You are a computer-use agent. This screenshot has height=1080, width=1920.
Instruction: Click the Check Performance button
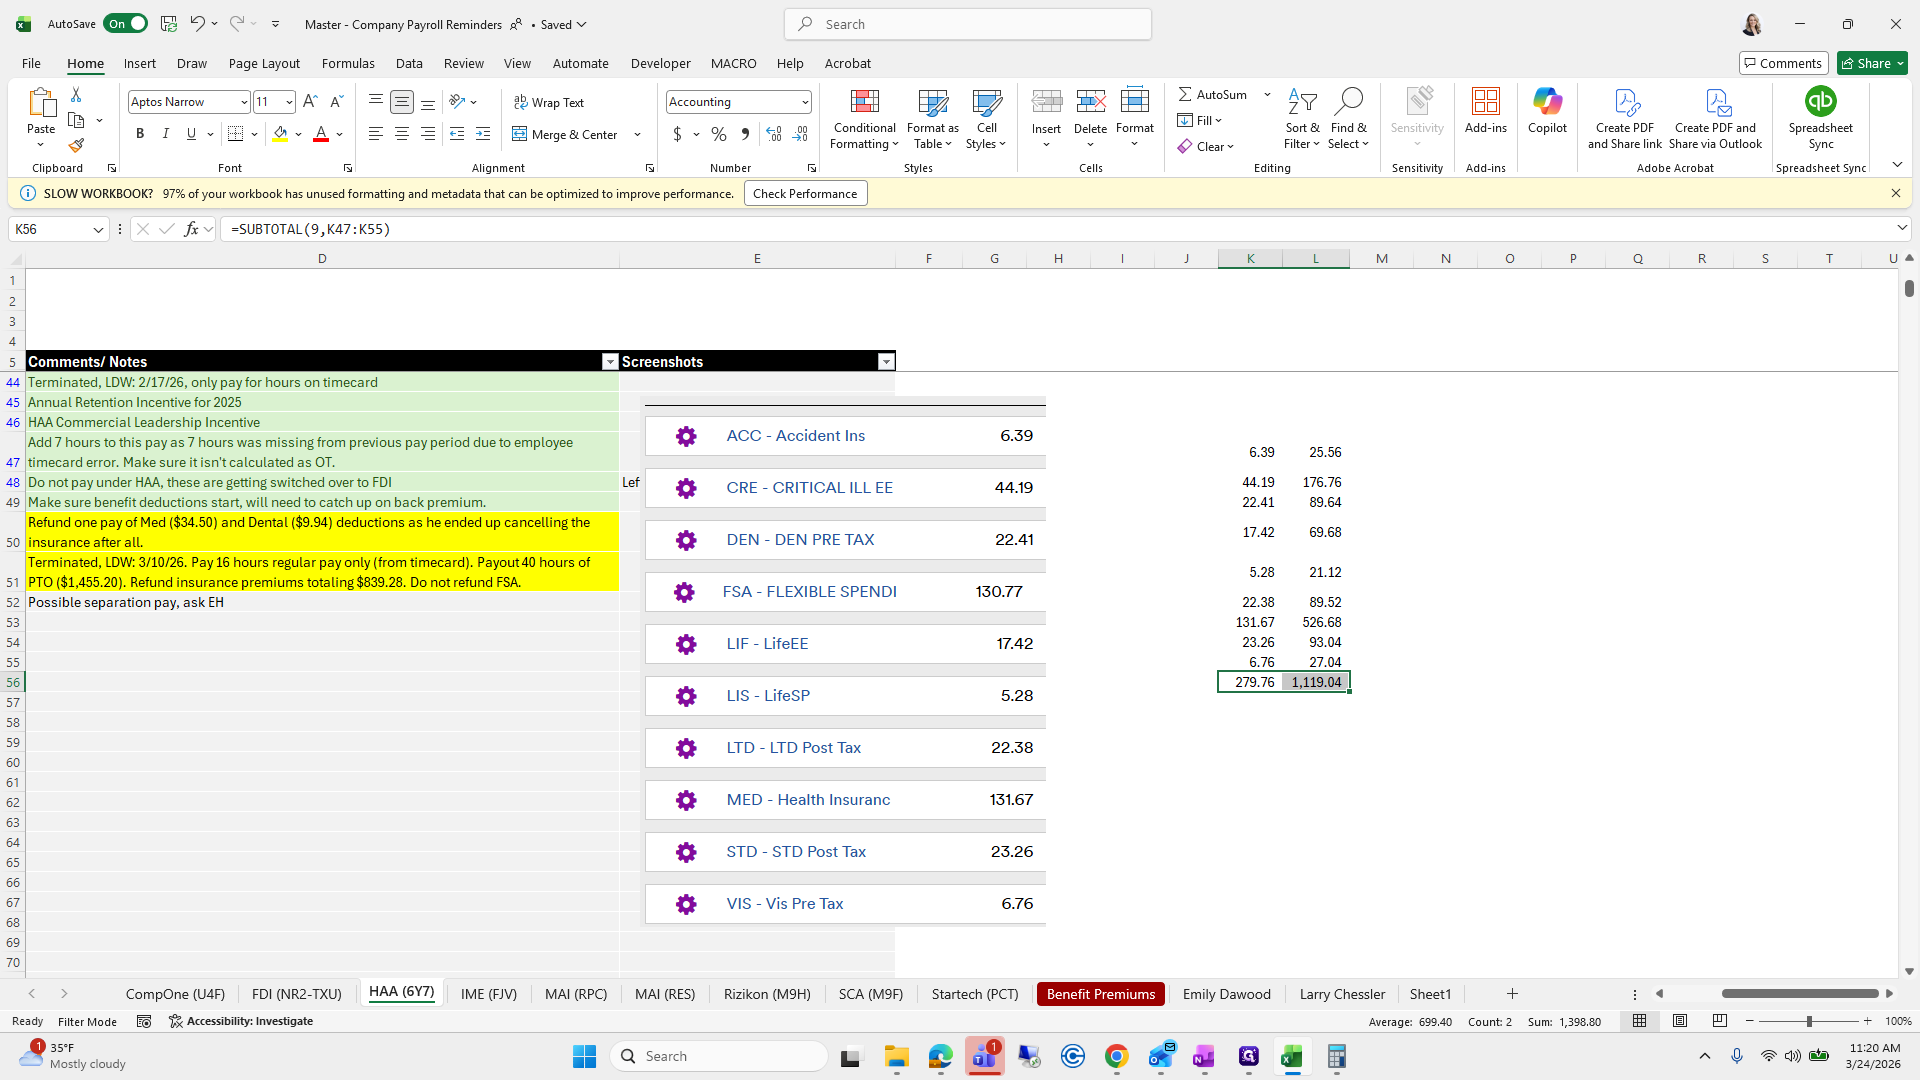[x=805, y=192]
